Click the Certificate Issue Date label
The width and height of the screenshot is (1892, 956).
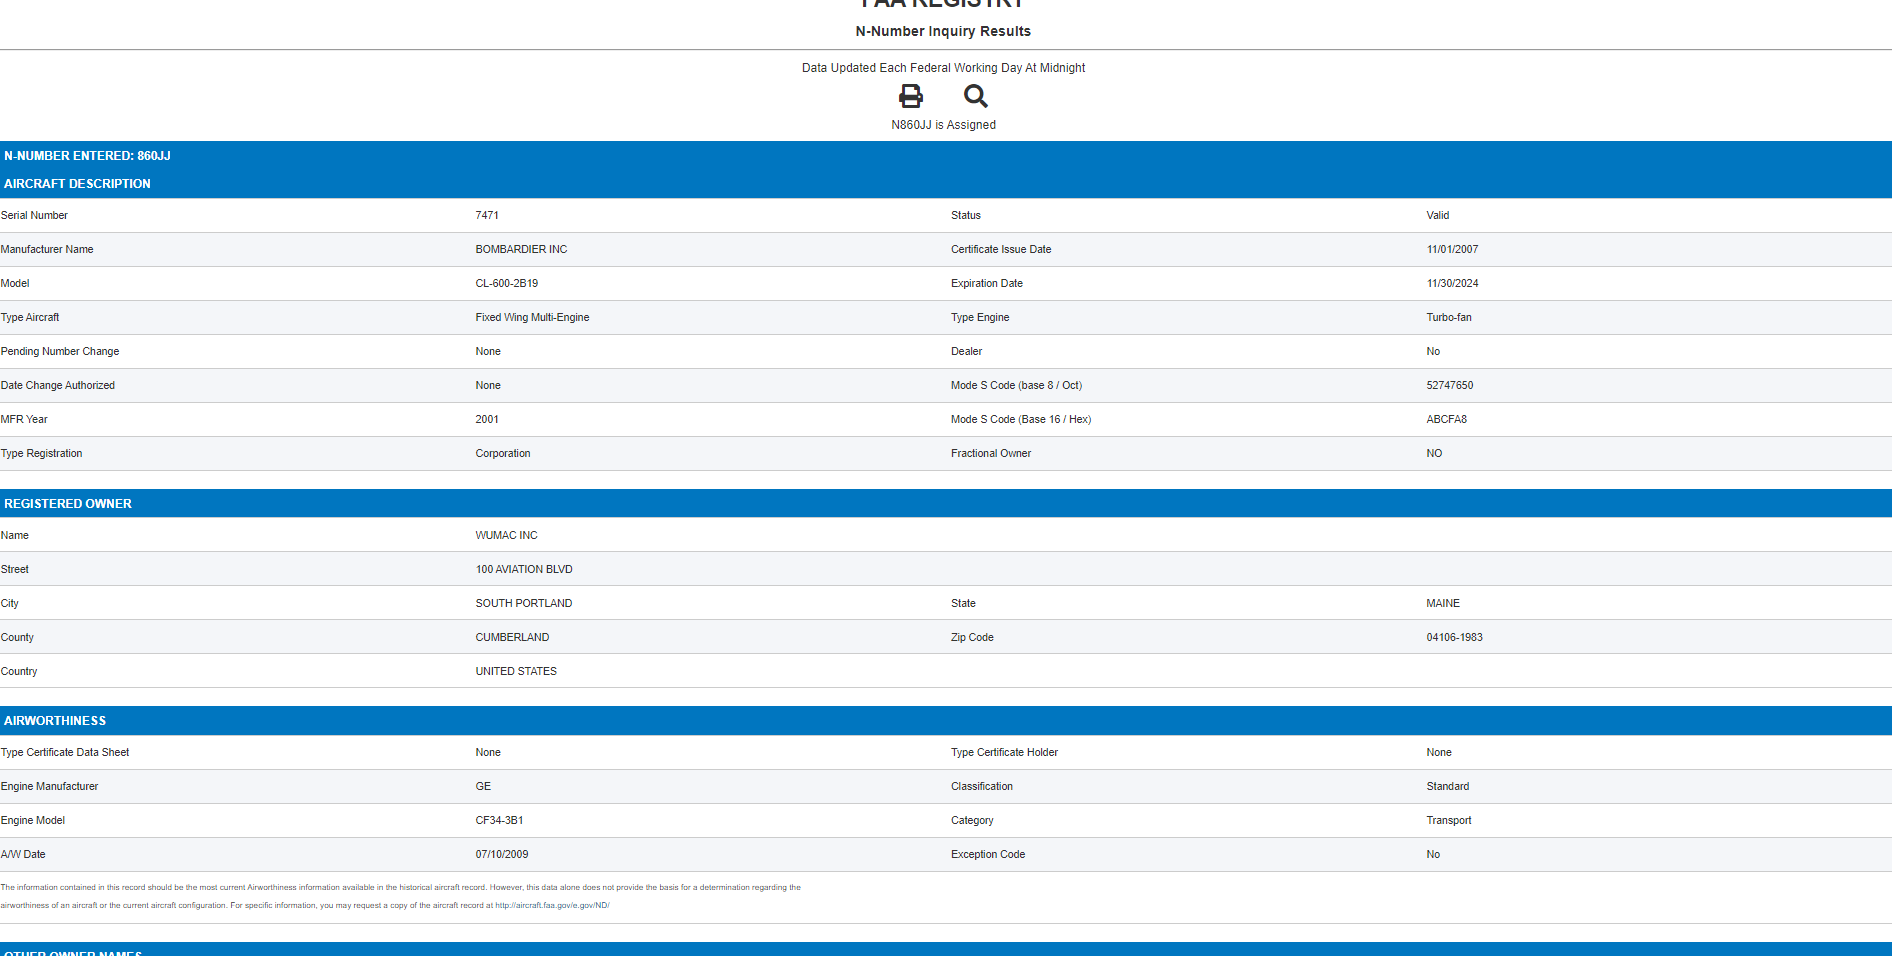pos(1001,249)
